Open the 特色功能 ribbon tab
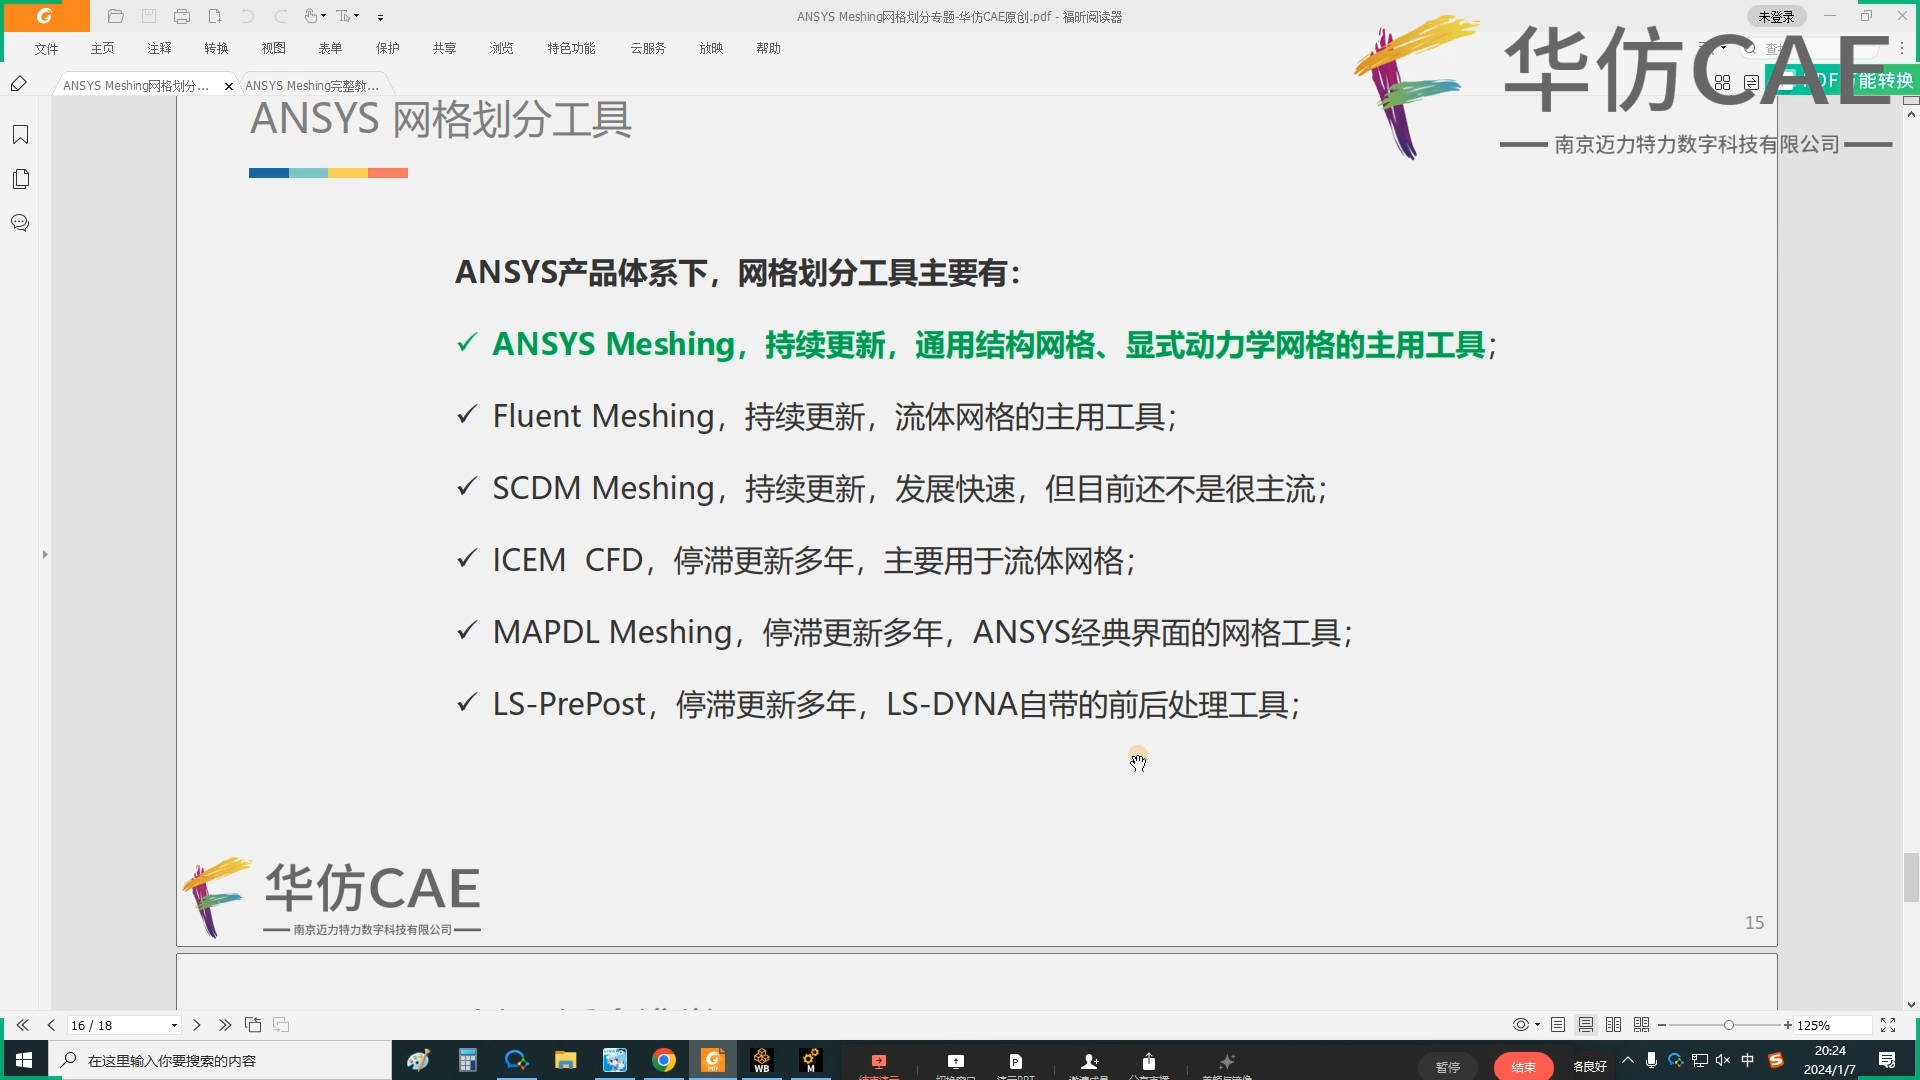Viewport: 1920px width, 1080px height. tap(572, 48)
